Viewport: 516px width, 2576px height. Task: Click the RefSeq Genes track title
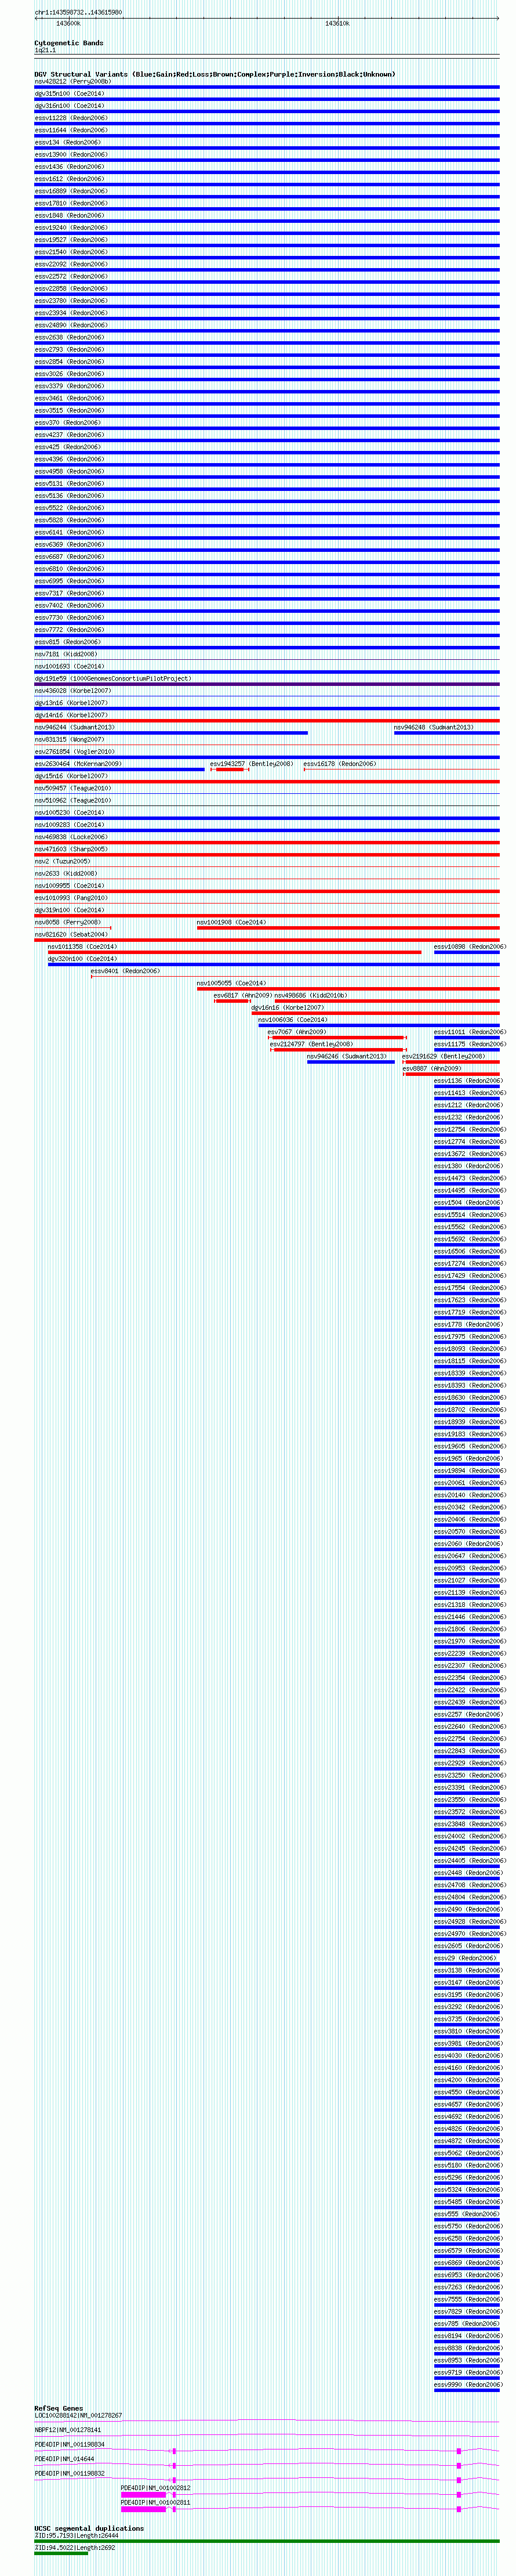click(x=59, y=2408)
